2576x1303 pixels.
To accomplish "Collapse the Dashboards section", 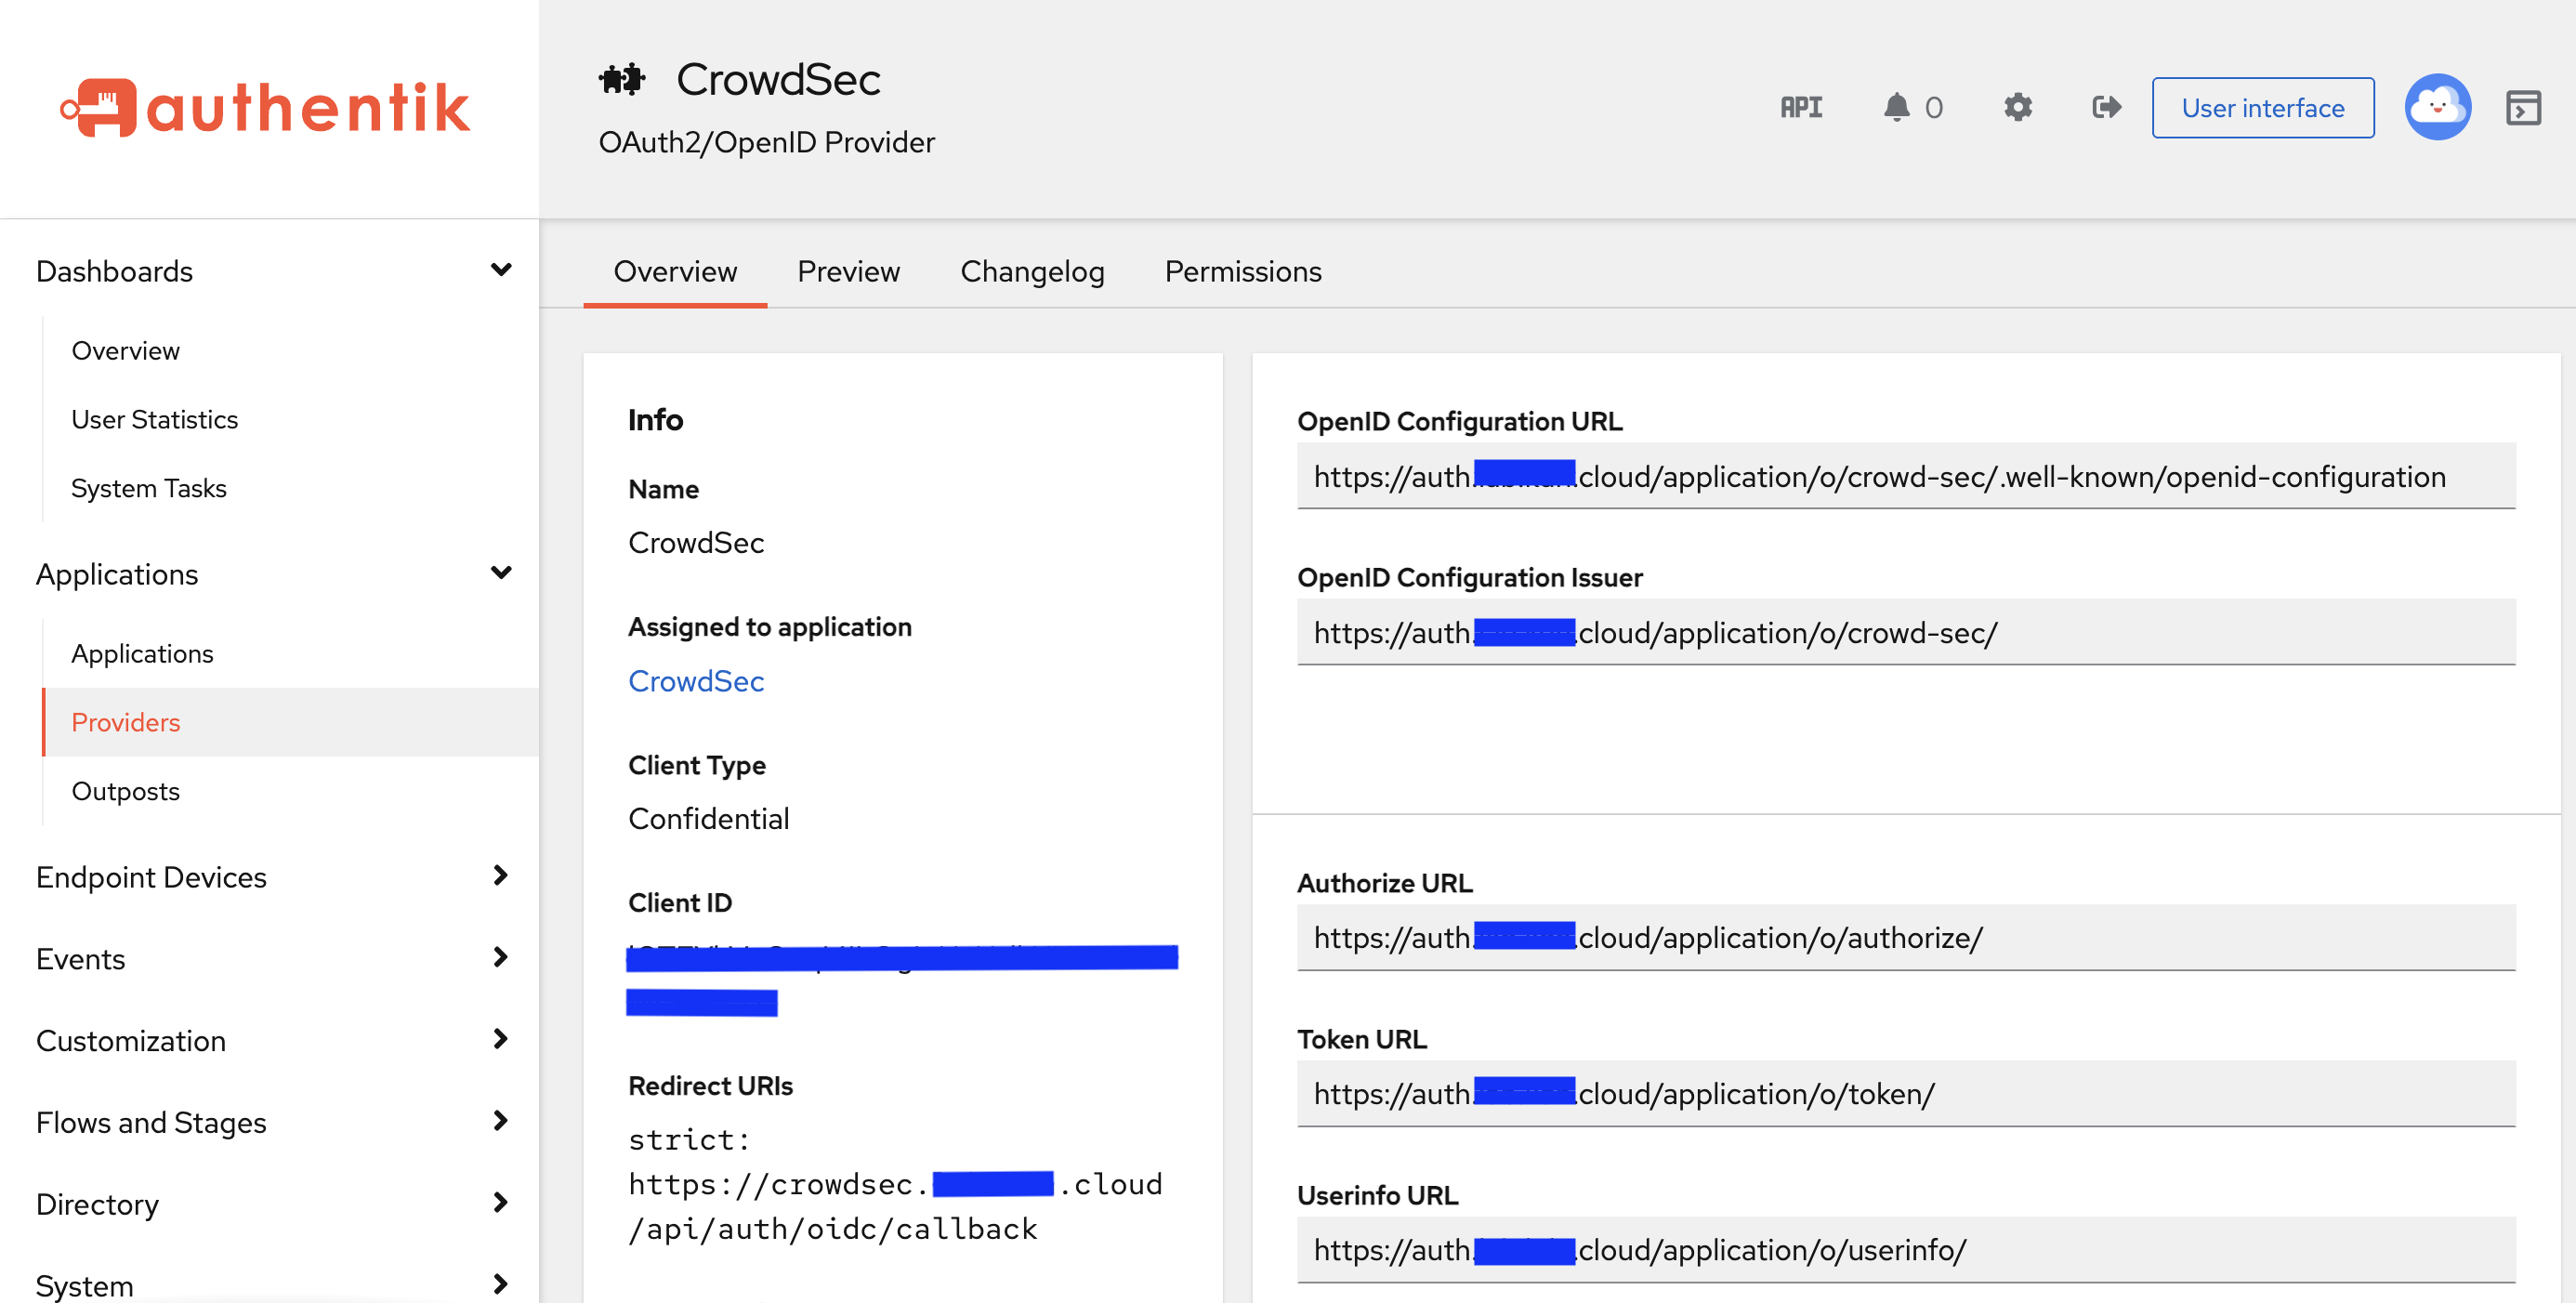I will coord(501,270).
